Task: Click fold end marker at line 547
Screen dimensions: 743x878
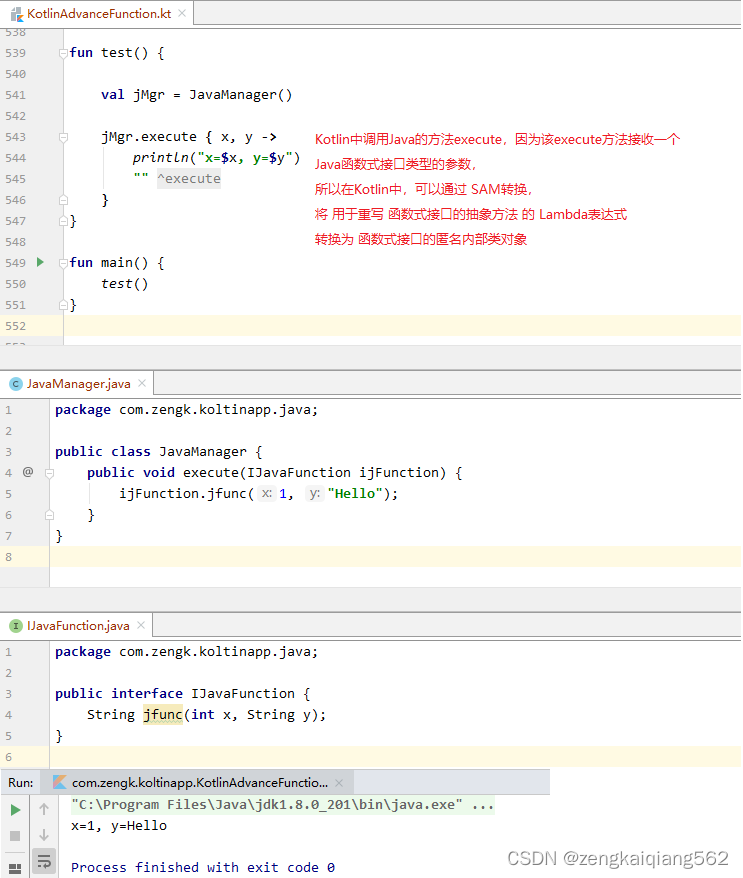Action: tap(63, 221)
